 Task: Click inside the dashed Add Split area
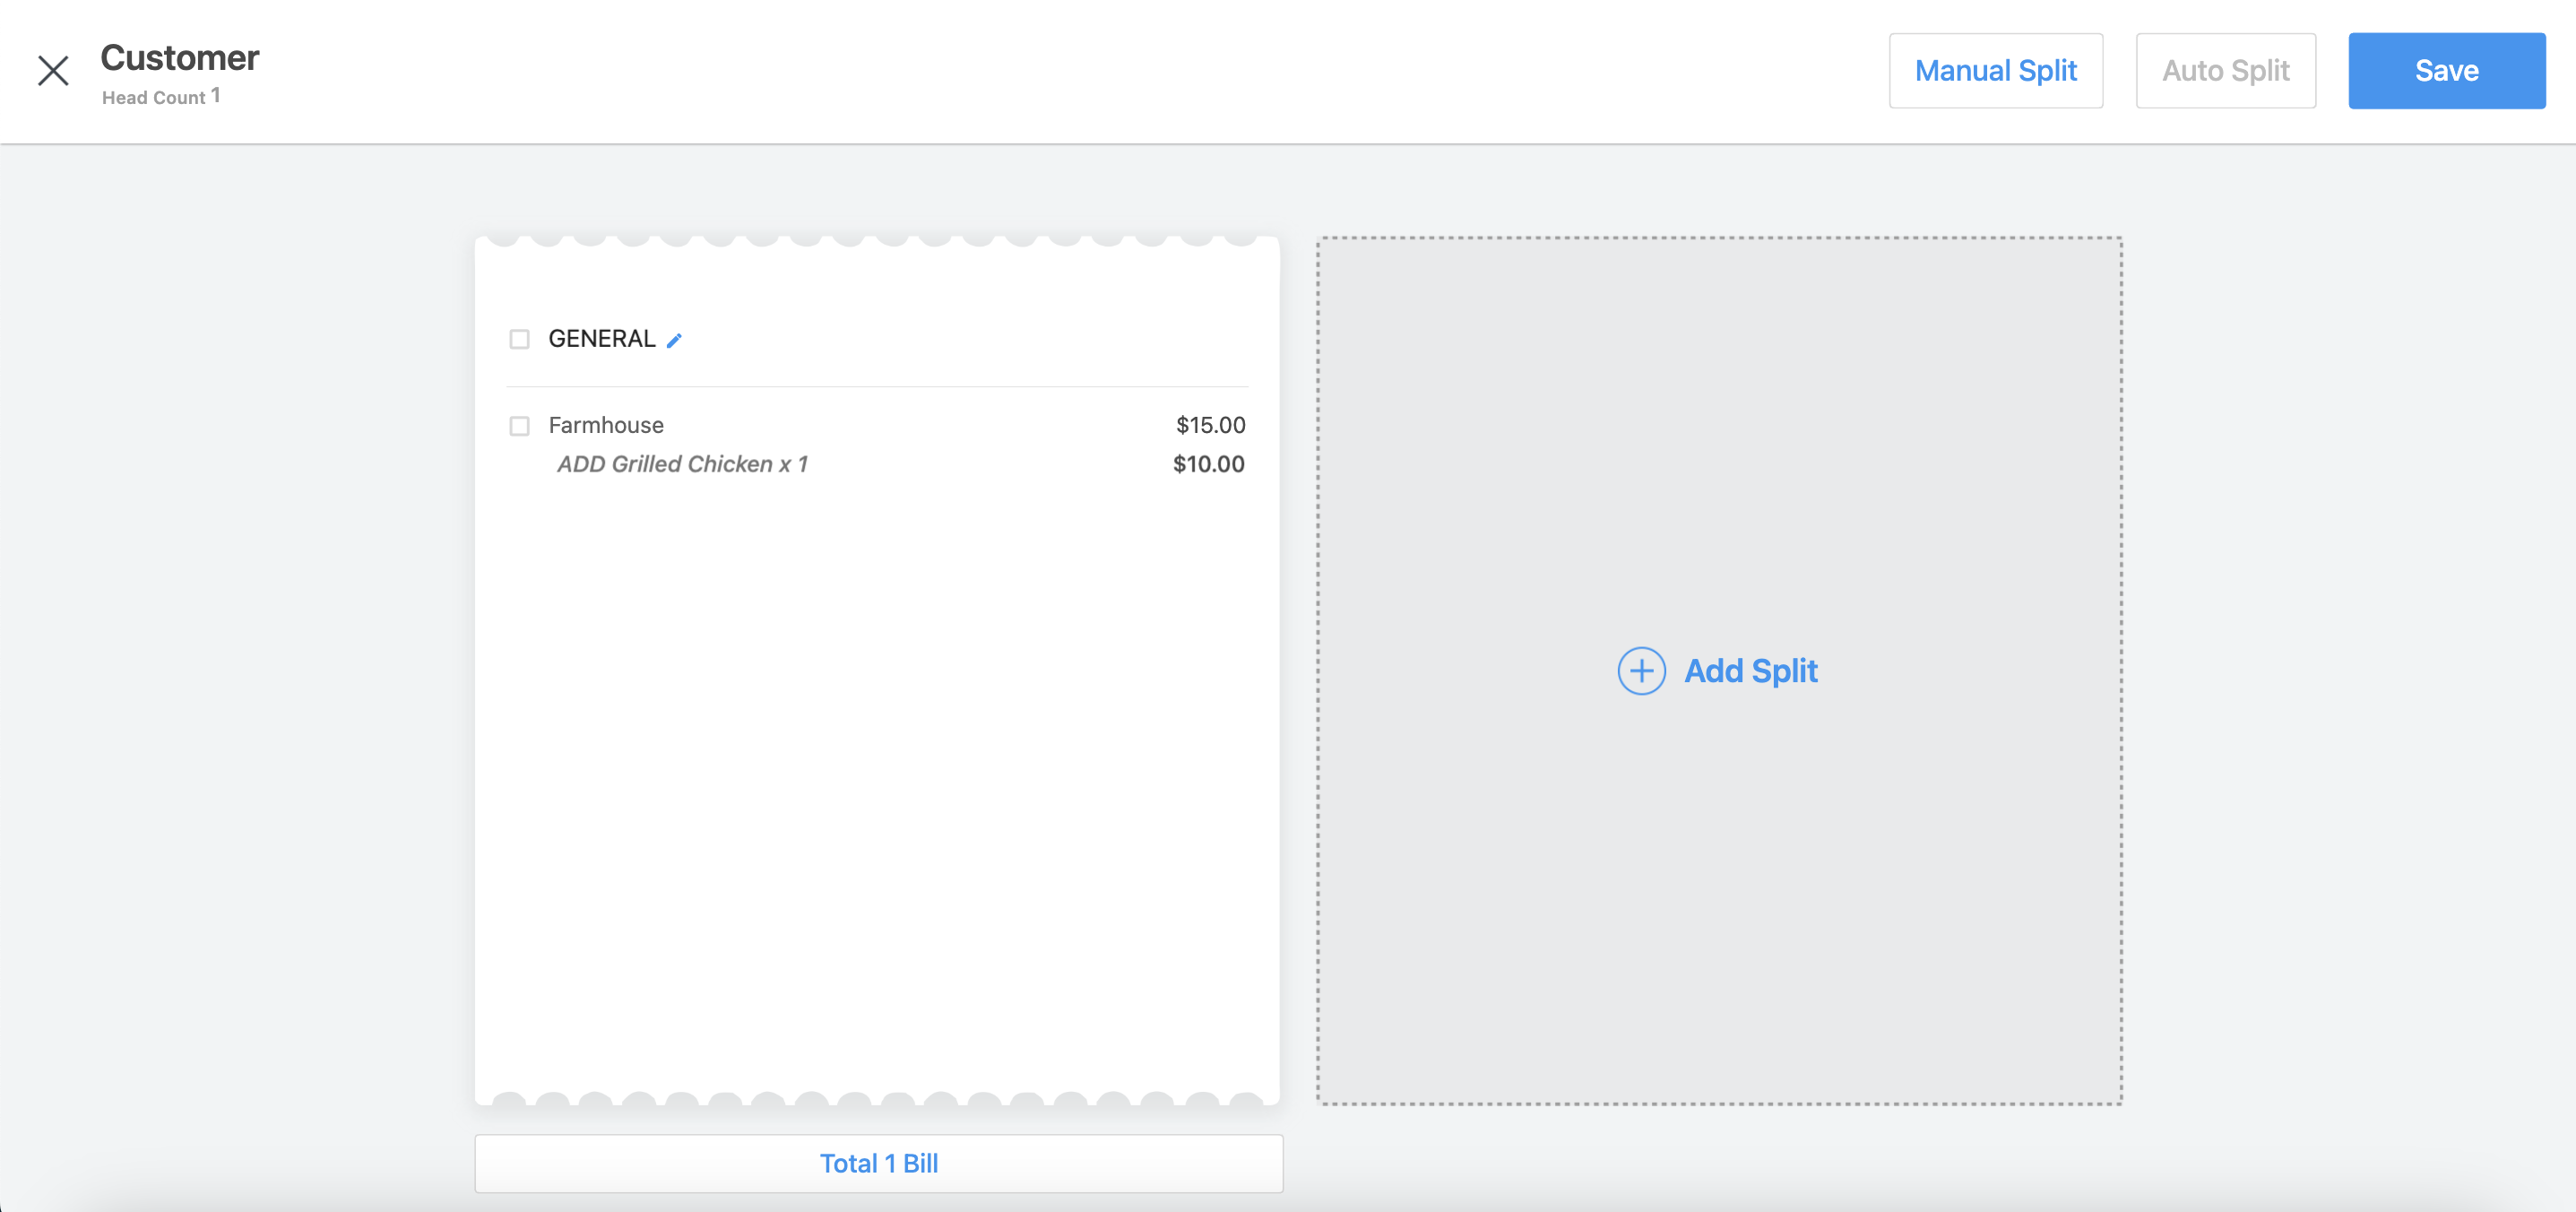(x=1720, y=900)
